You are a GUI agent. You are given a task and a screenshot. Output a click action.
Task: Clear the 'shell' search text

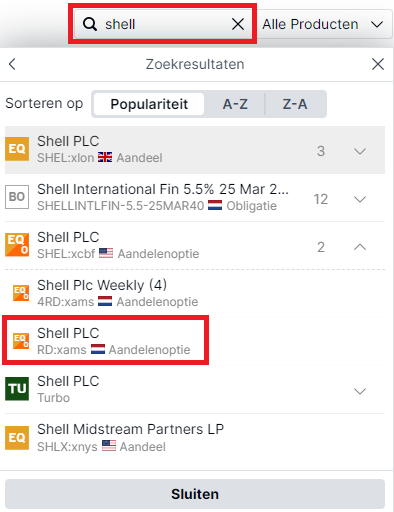coord(238,24)
